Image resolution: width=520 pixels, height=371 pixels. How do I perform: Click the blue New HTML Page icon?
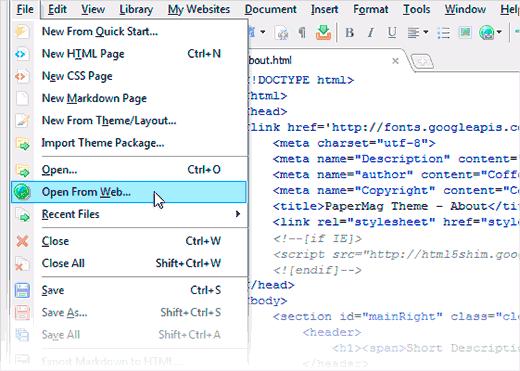click(x=21, y=54)
